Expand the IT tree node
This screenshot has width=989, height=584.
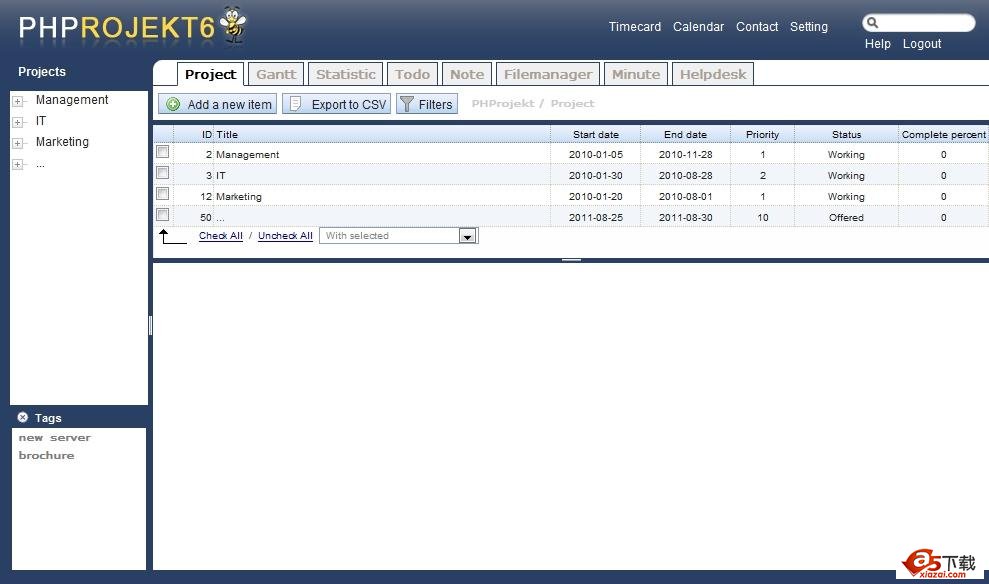pos(18,122)
